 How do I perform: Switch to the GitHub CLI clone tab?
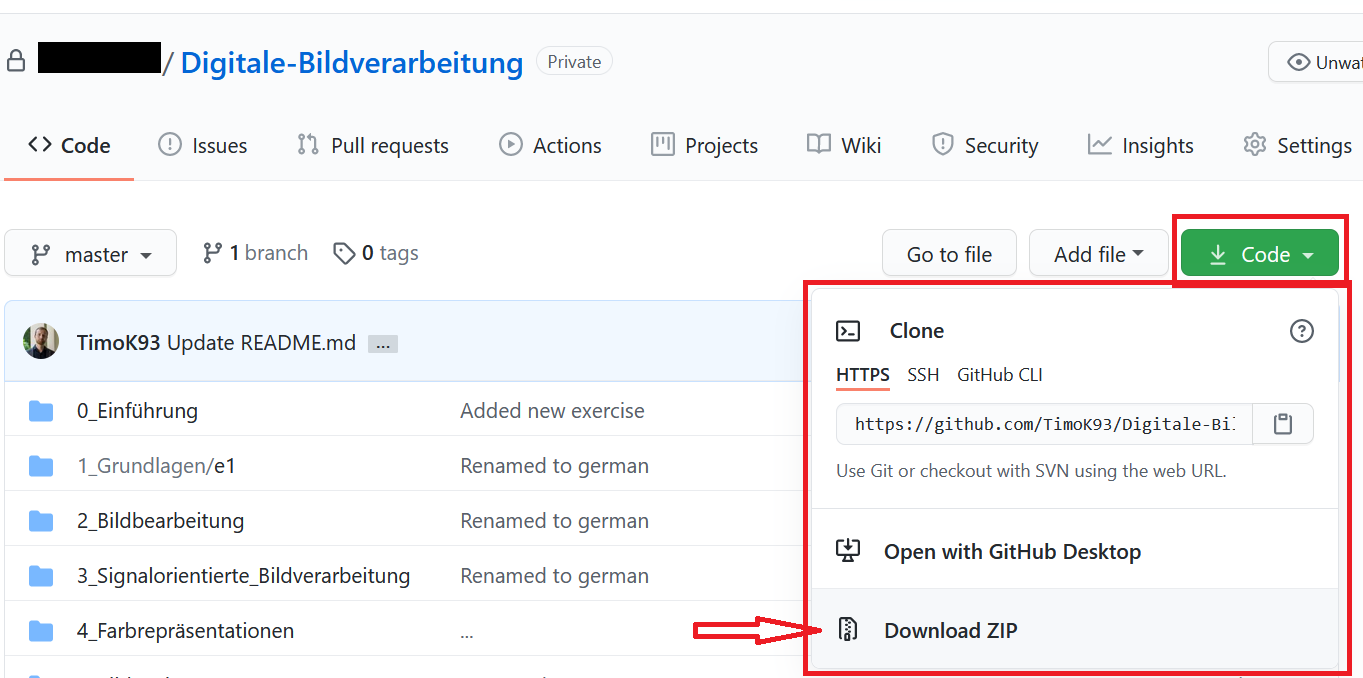pyautogui.click(x=999, y=375)
